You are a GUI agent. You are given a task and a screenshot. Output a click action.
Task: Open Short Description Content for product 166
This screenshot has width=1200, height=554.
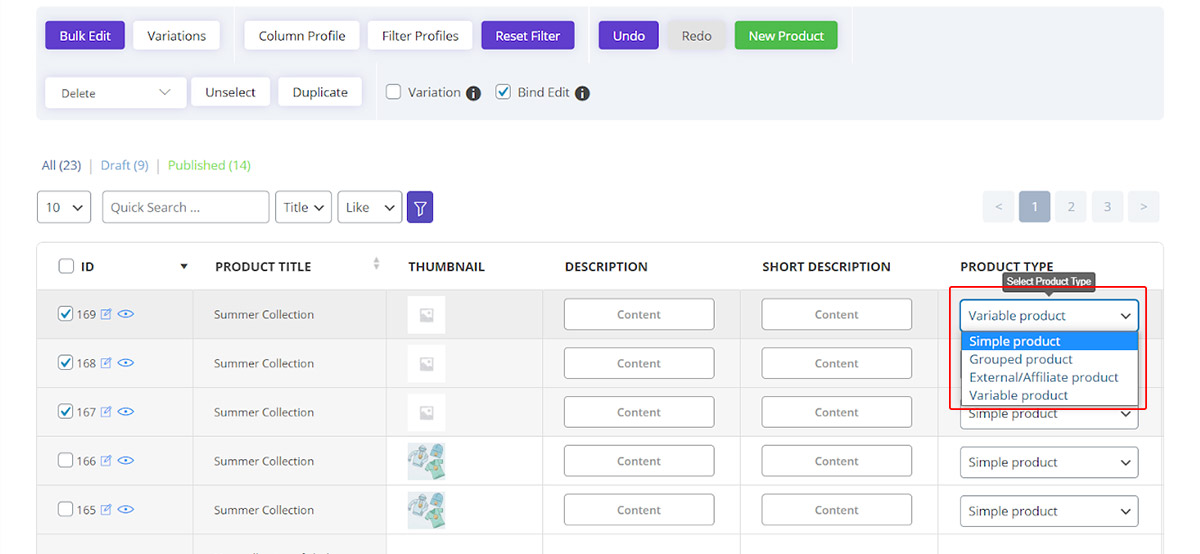click(837, 461)
